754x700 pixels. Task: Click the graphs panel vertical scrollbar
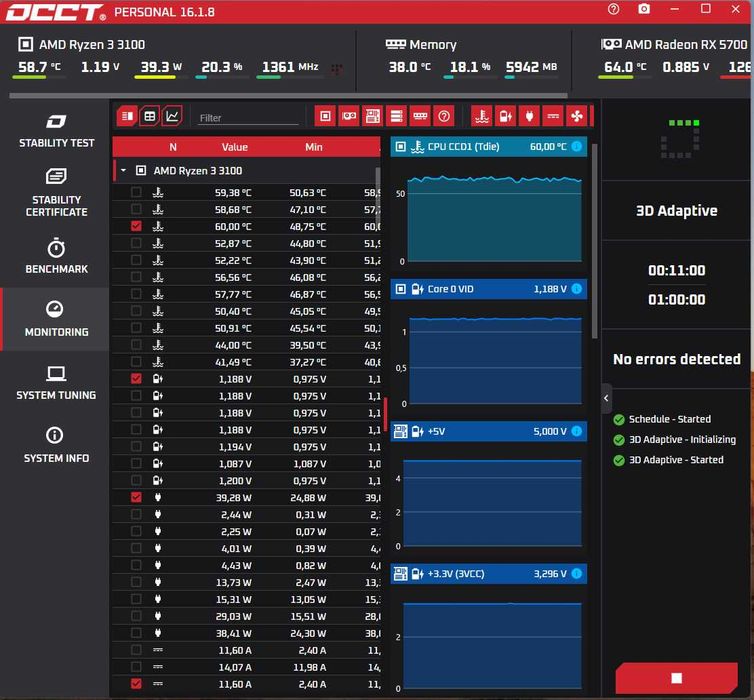click(595, 240)
